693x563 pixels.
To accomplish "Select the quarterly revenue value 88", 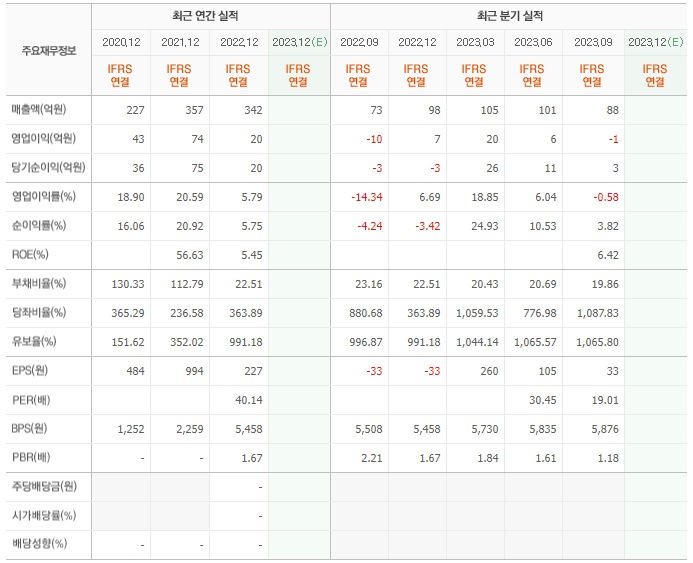I will tap(613, 110).
